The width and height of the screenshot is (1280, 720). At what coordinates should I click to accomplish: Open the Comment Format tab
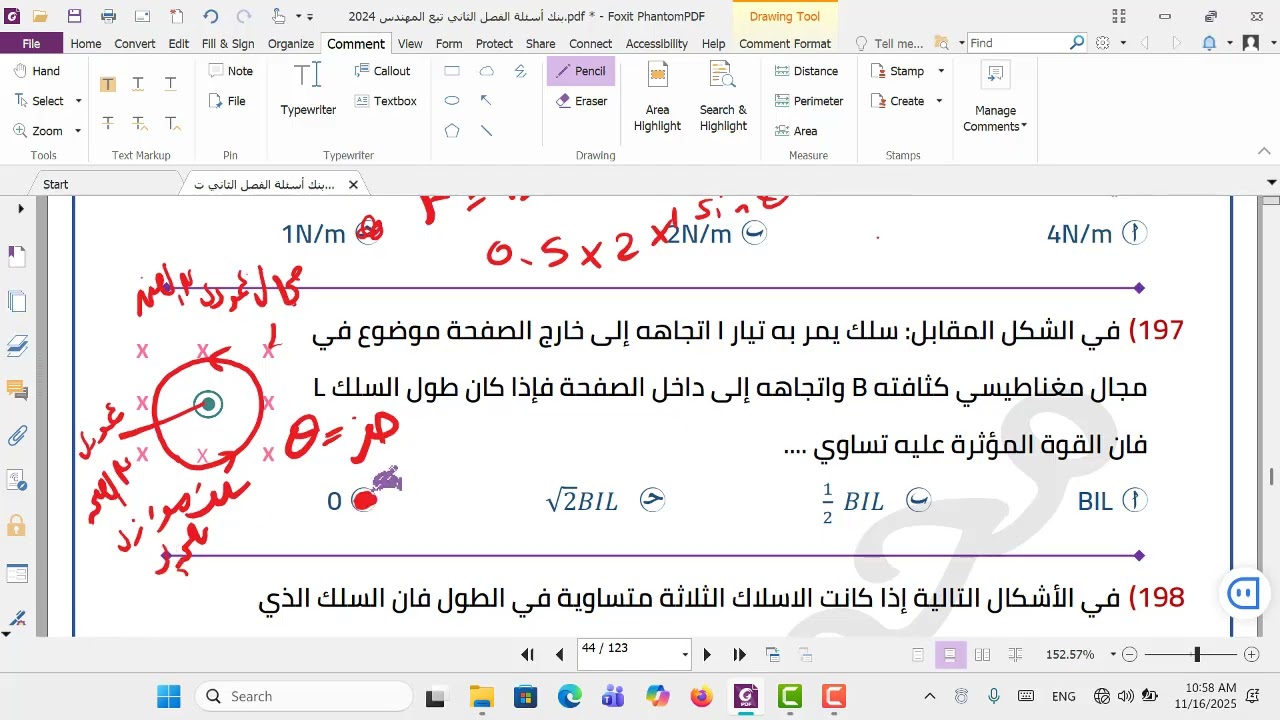coord(785,43)
